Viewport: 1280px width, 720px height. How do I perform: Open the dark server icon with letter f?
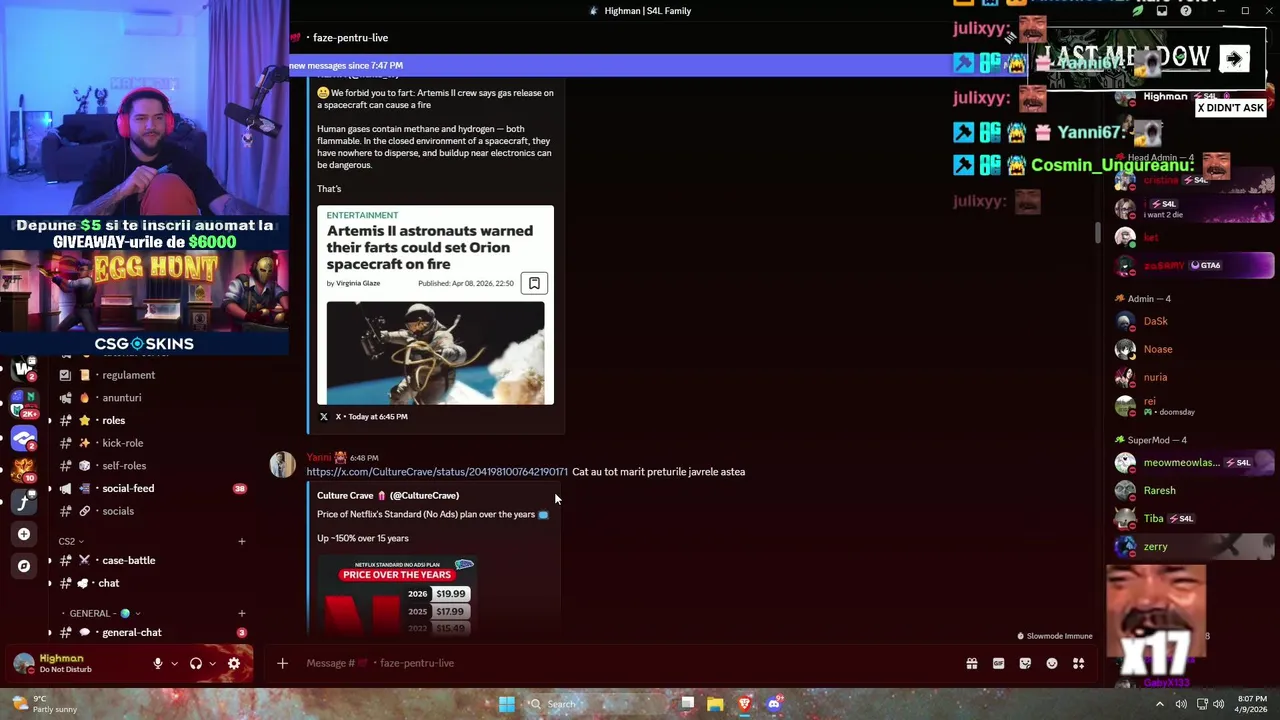click(24, 502)
